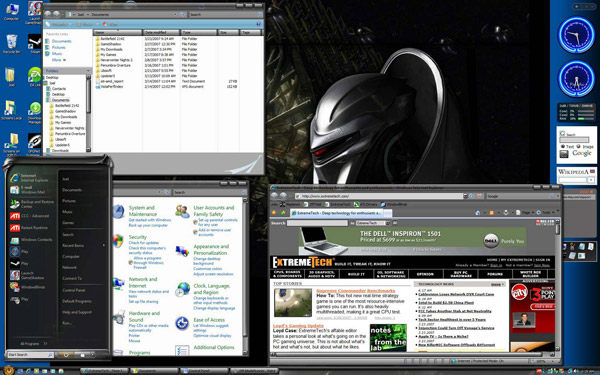Sort by the Date modified column header

pos(161,33)
